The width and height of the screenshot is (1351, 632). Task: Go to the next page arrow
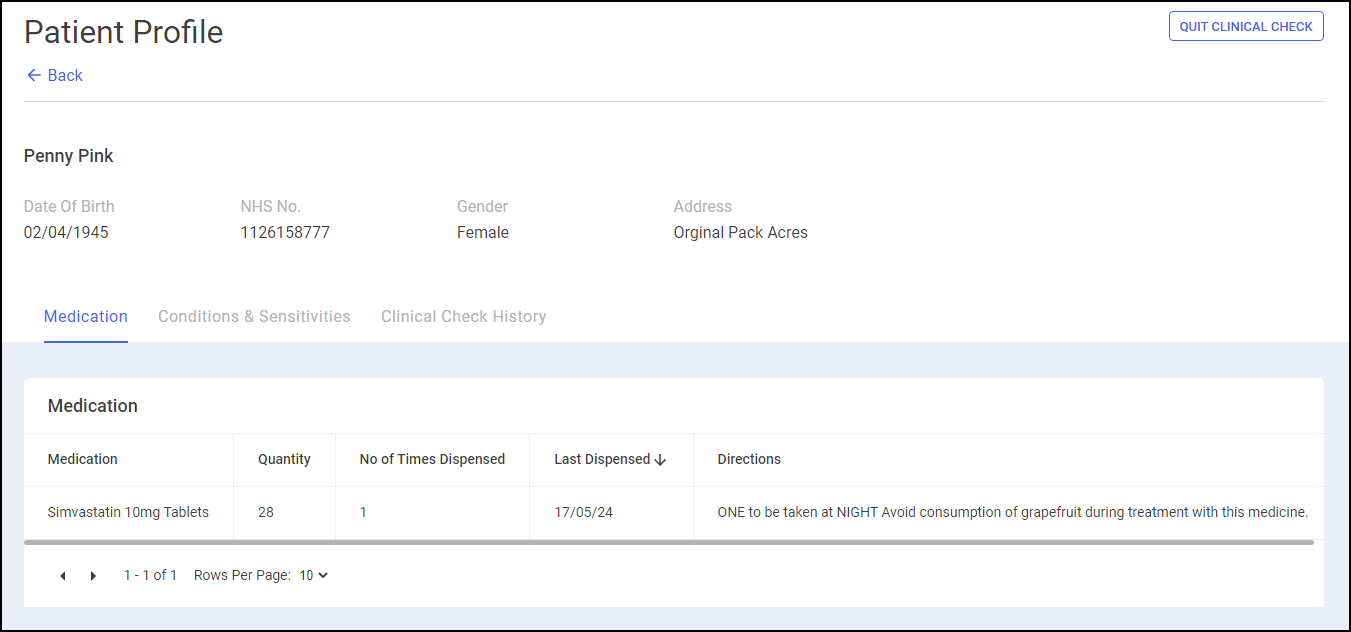[x=94, y=576]
